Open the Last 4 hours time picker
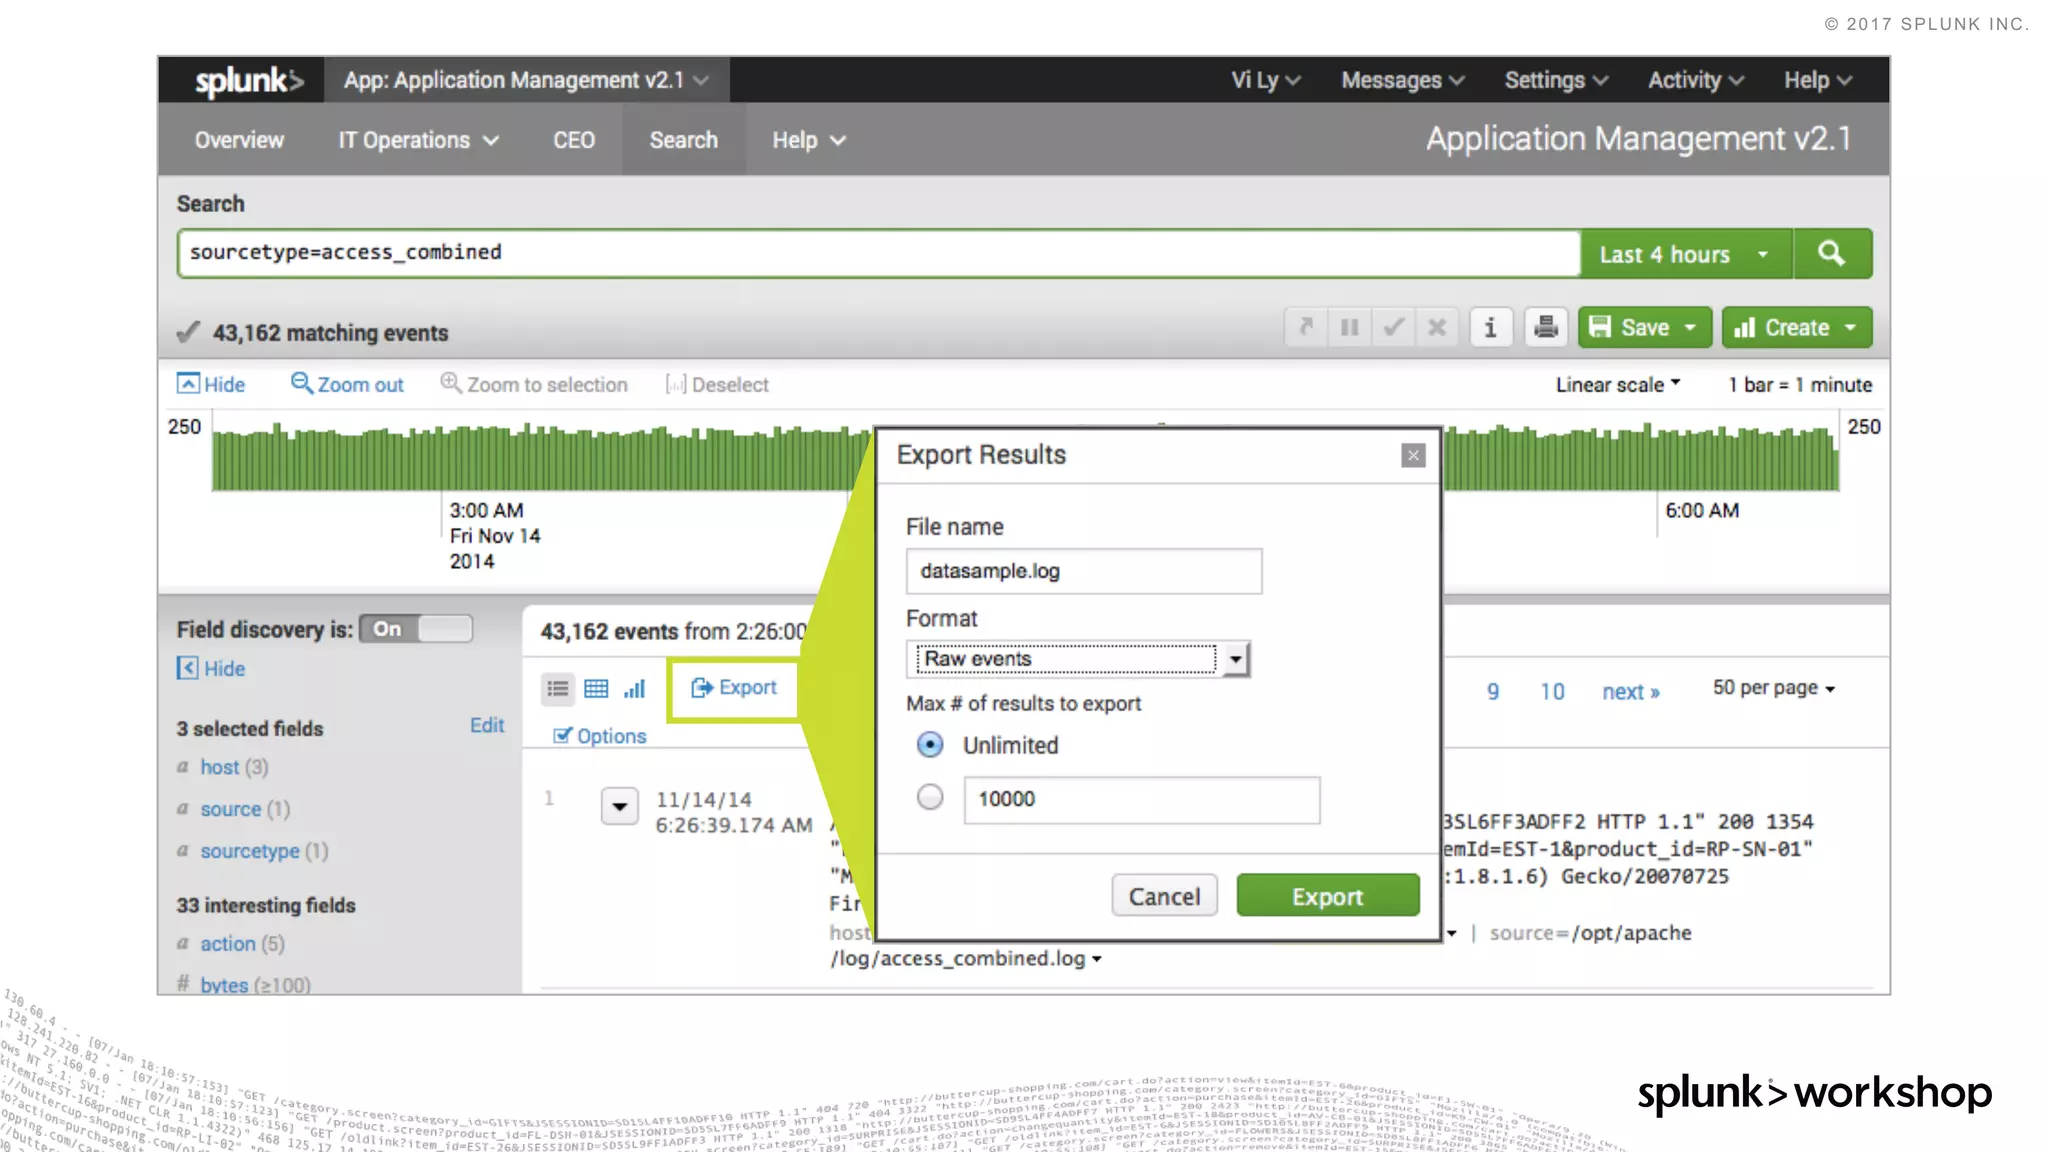The width and height of the screenshot is (2048, 1152). point(1686,254)
